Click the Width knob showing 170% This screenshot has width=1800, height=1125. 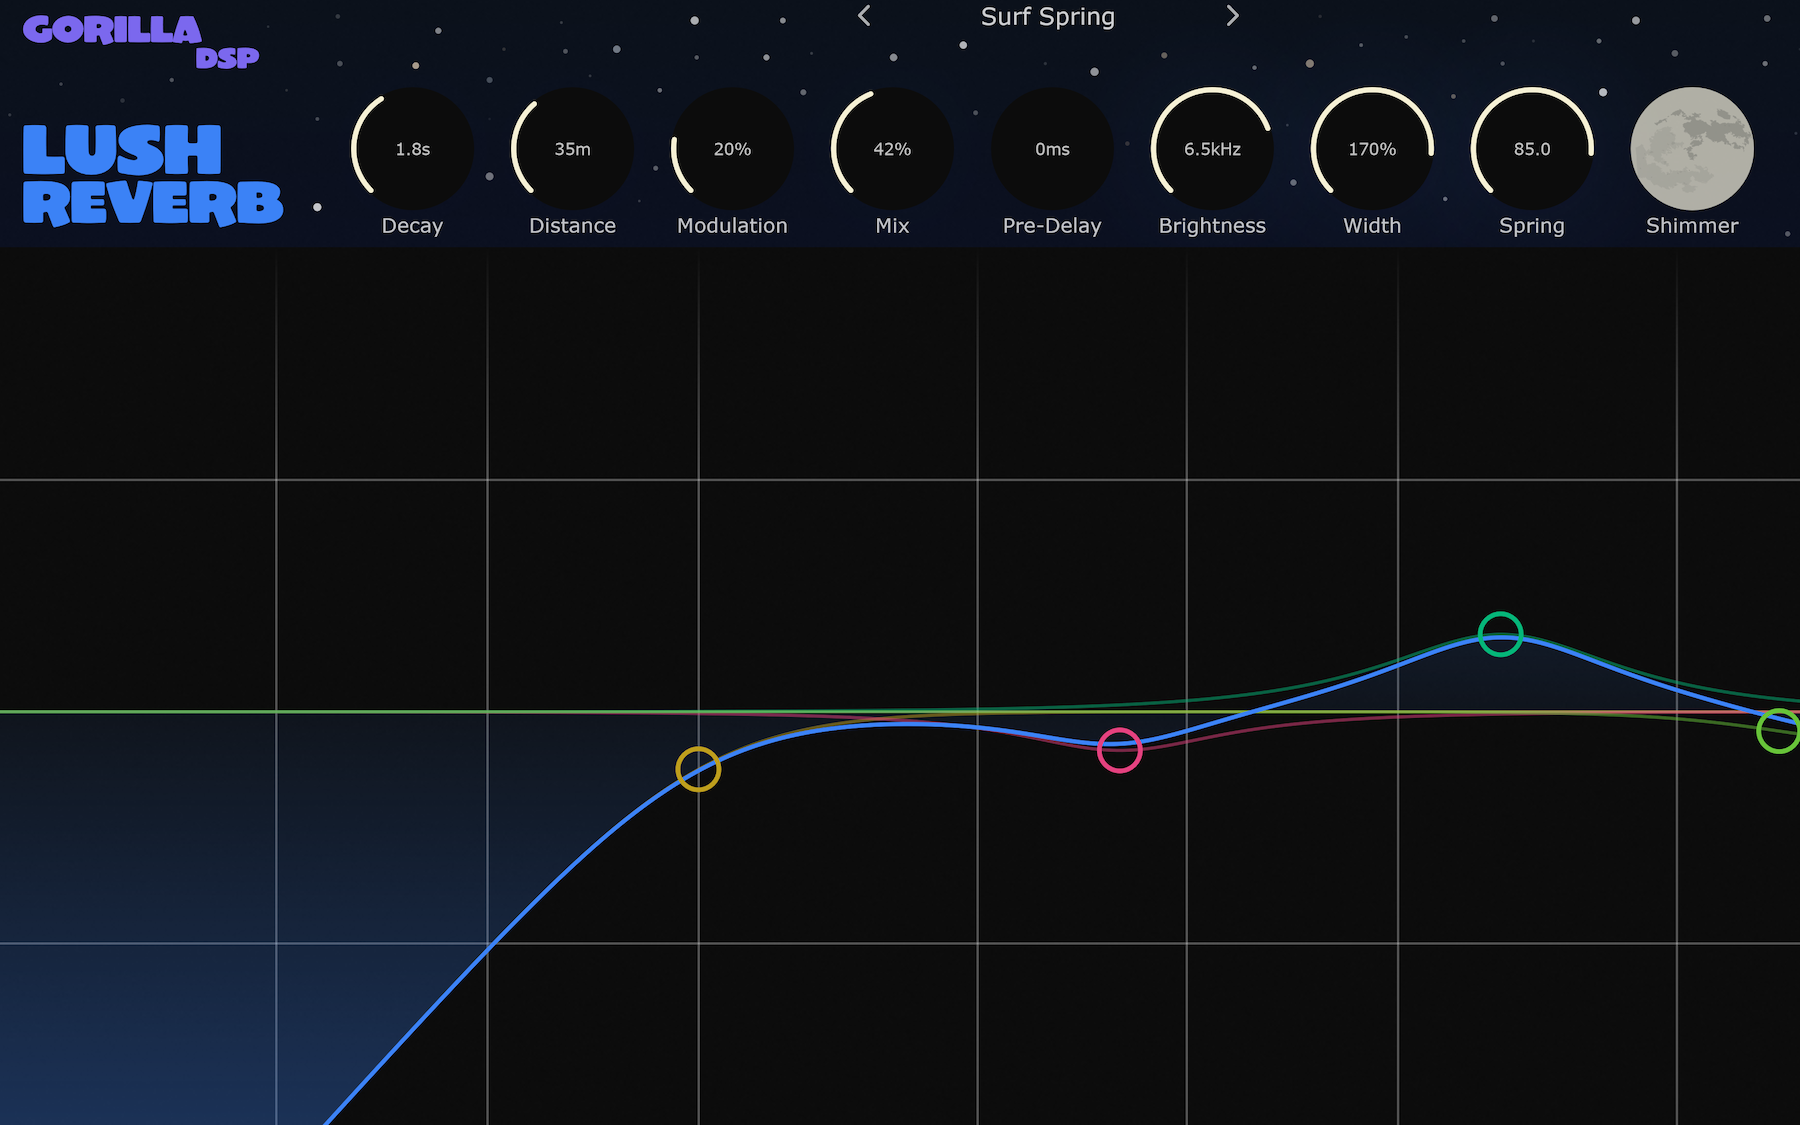[x=1372, y=149]
